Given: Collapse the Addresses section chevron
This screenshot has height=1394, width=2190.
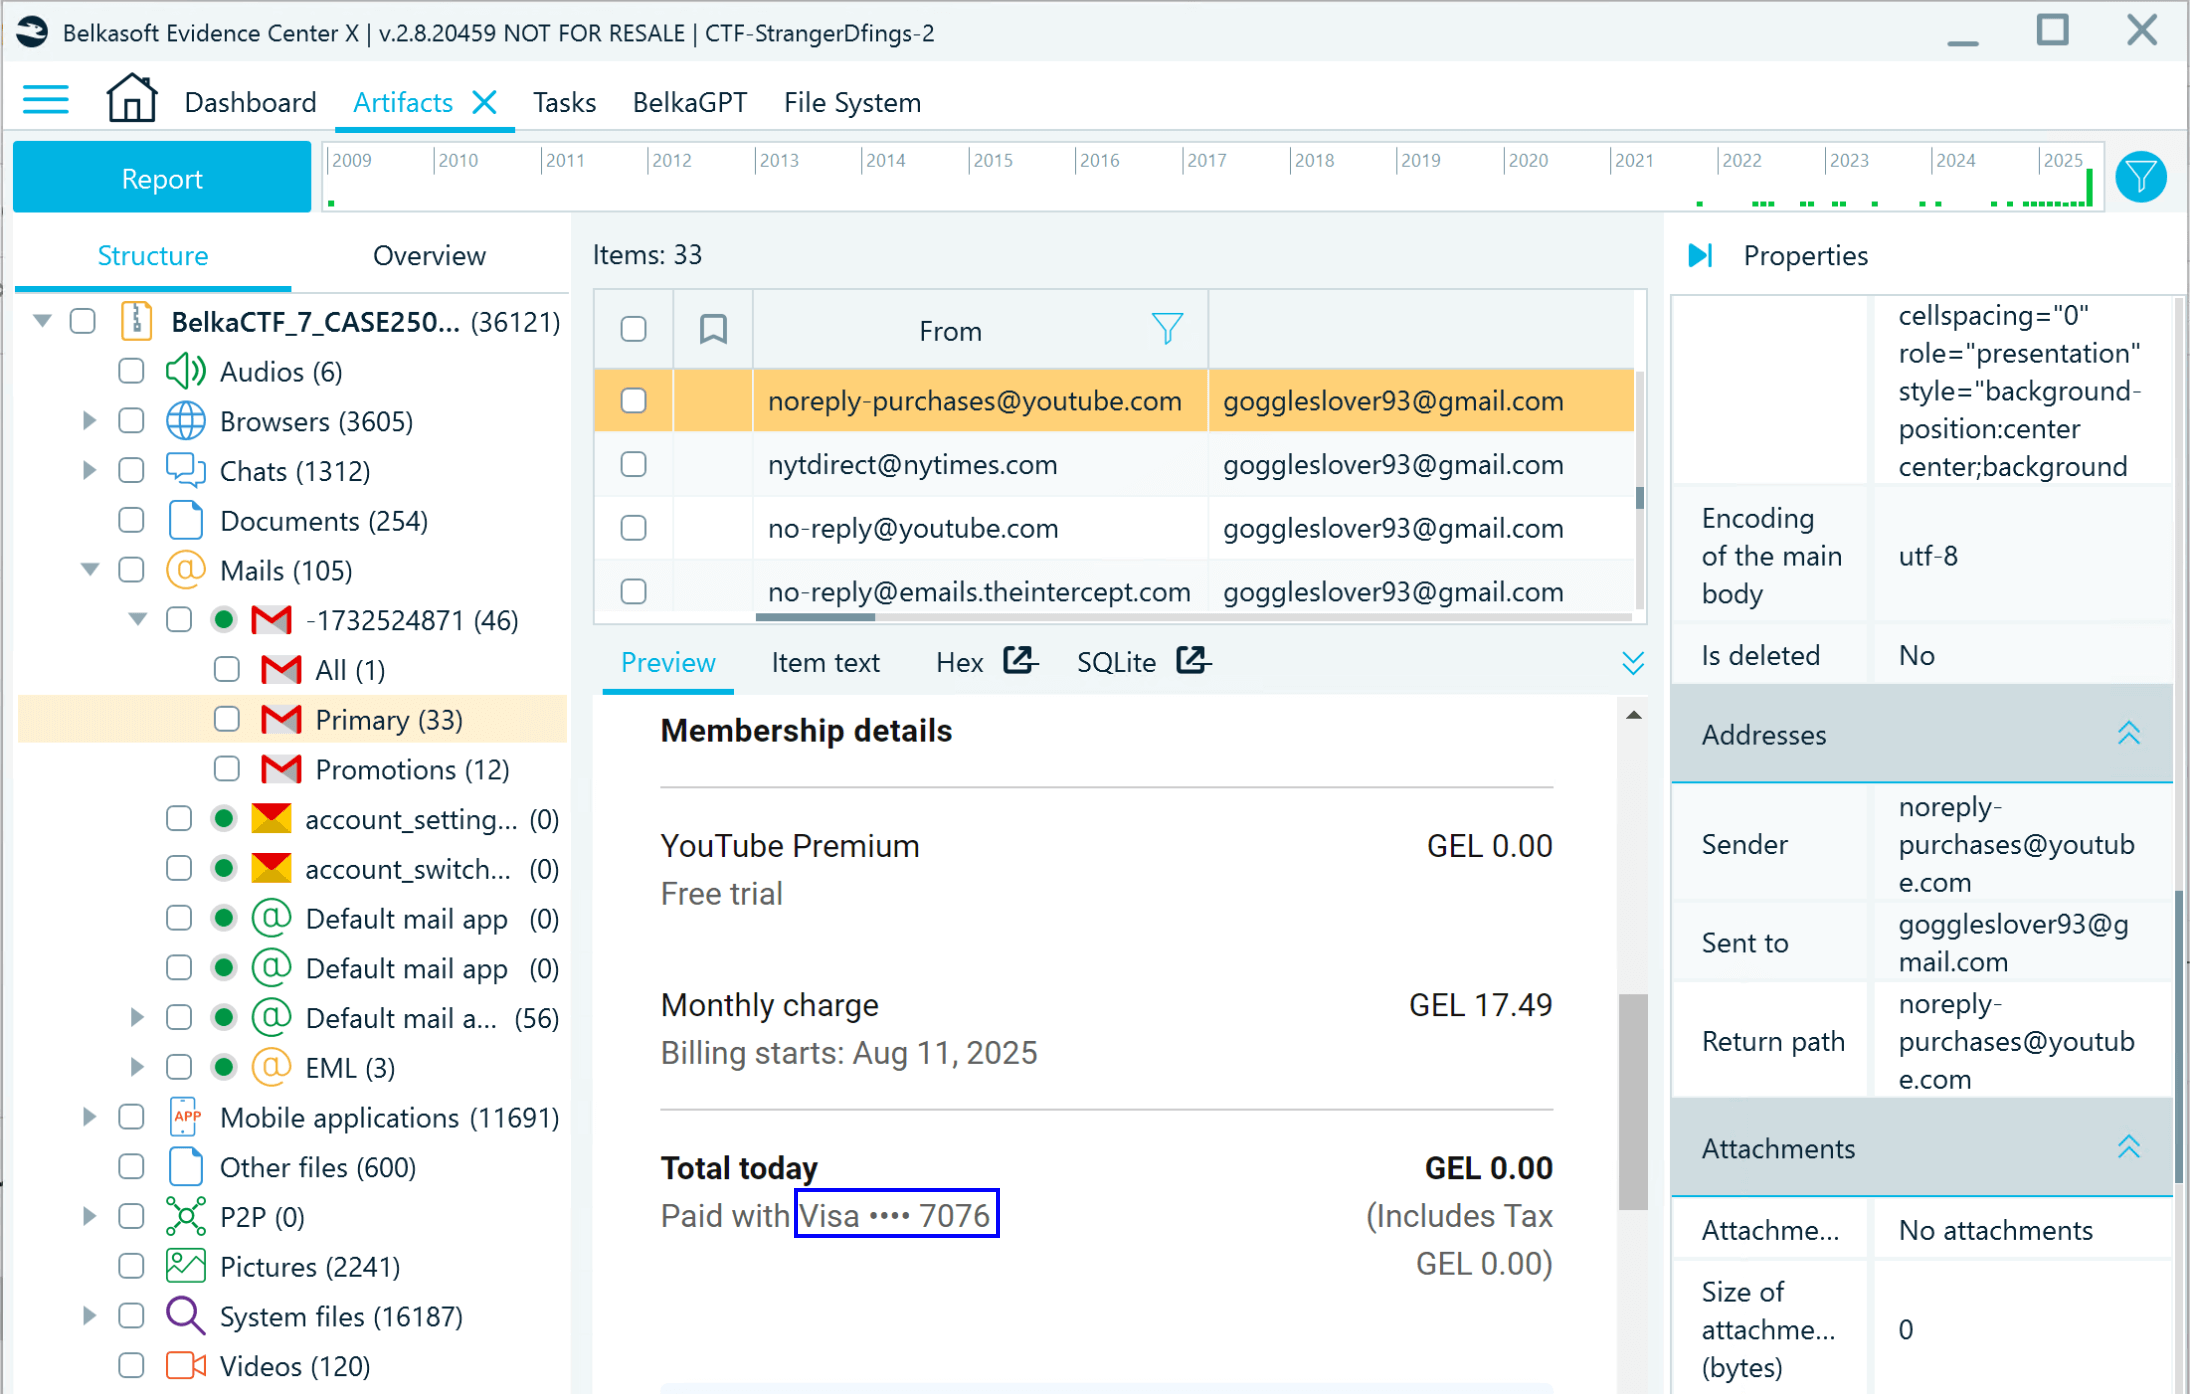Looking at the screenshot, I should [2128, 734].
